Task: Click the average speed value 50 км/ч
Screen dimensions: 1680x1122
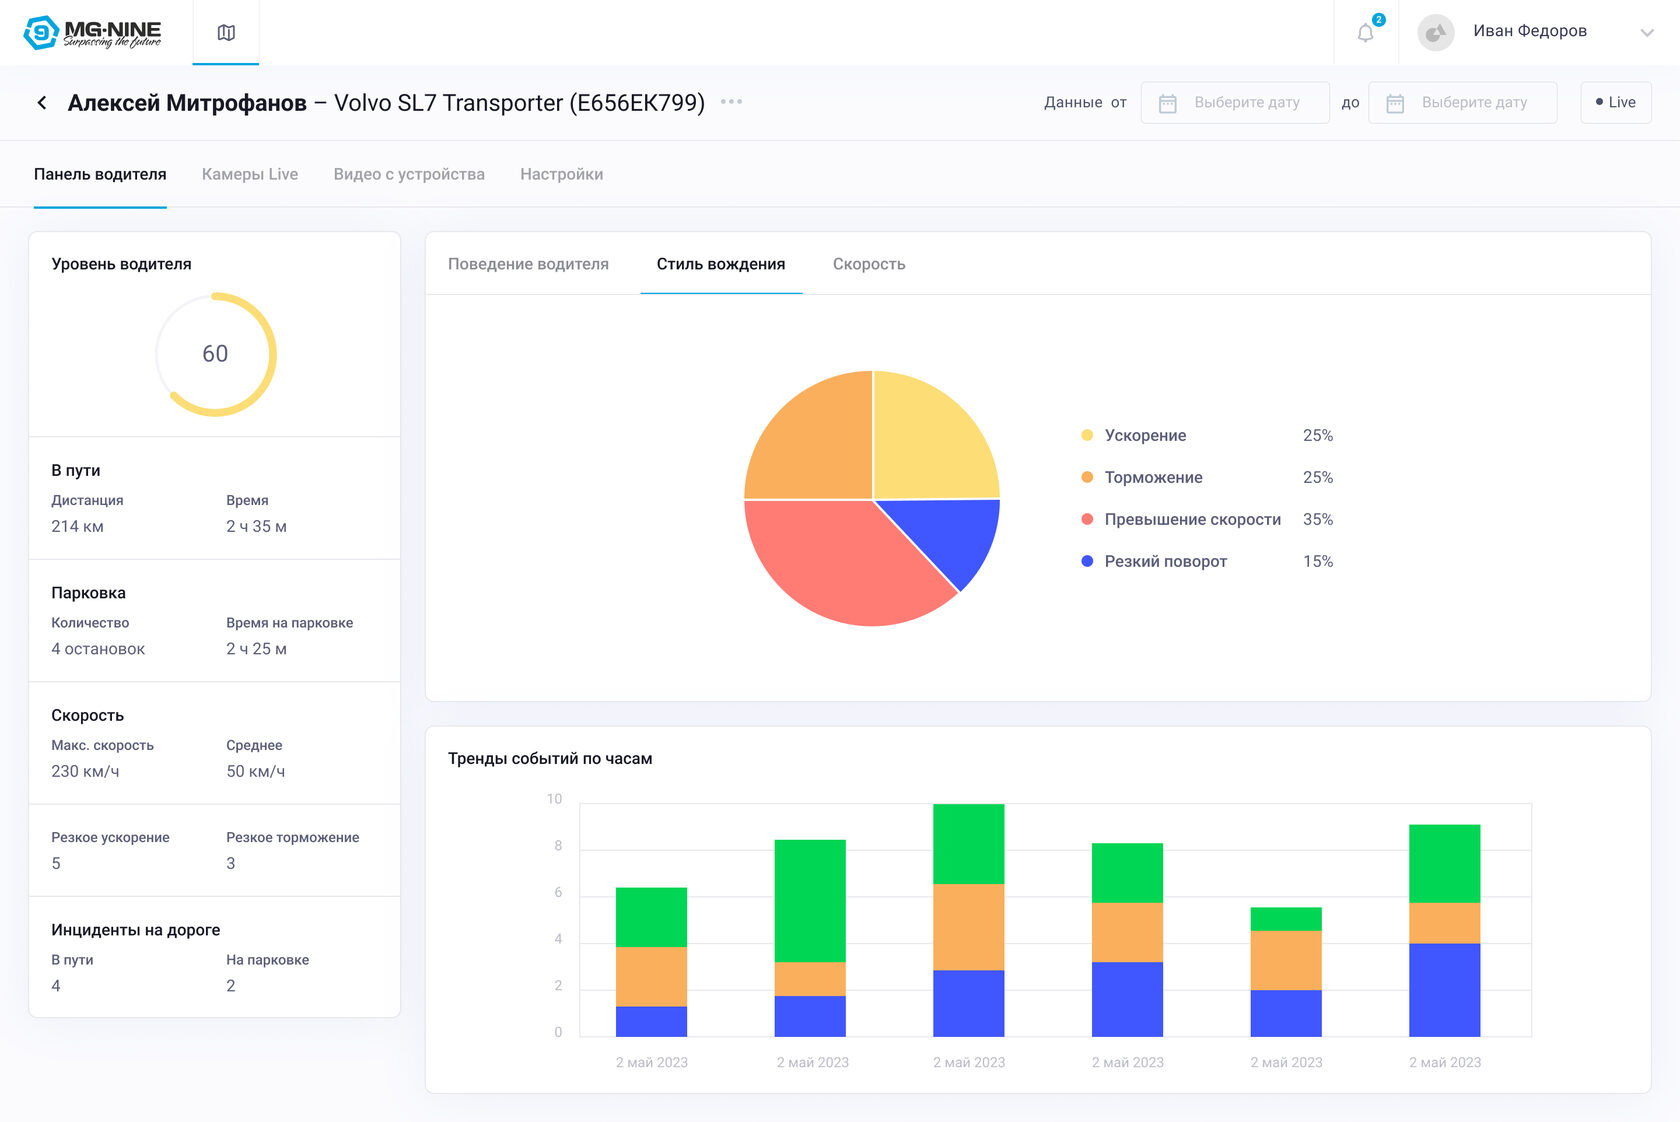Action: pos(255,771)
